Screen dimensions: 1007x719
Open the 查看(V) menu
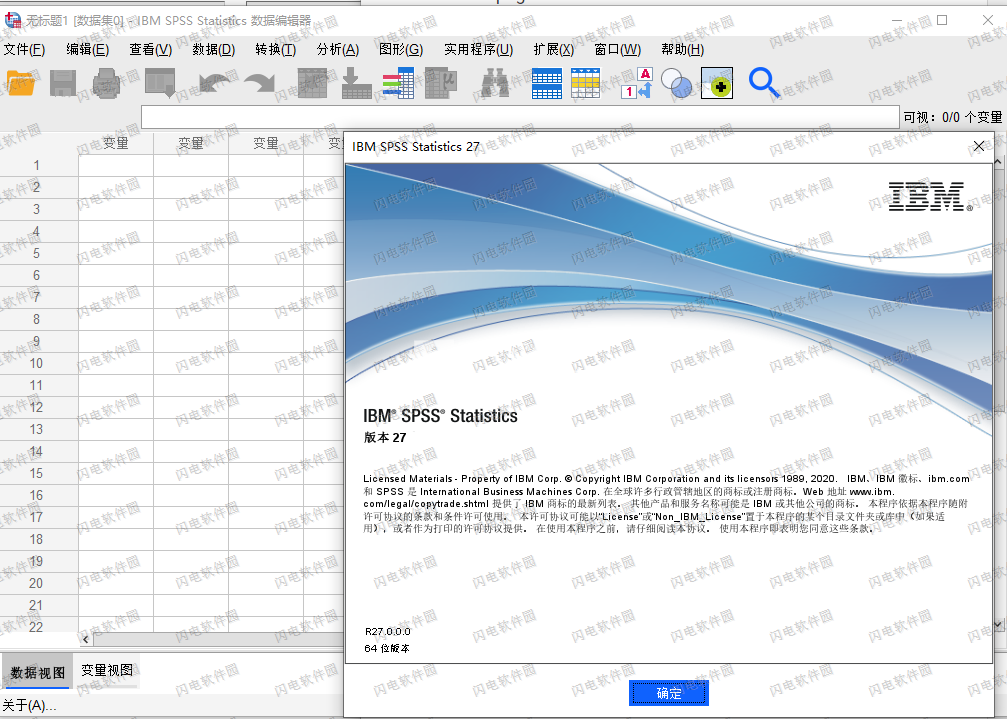click(x=150, y=49)
